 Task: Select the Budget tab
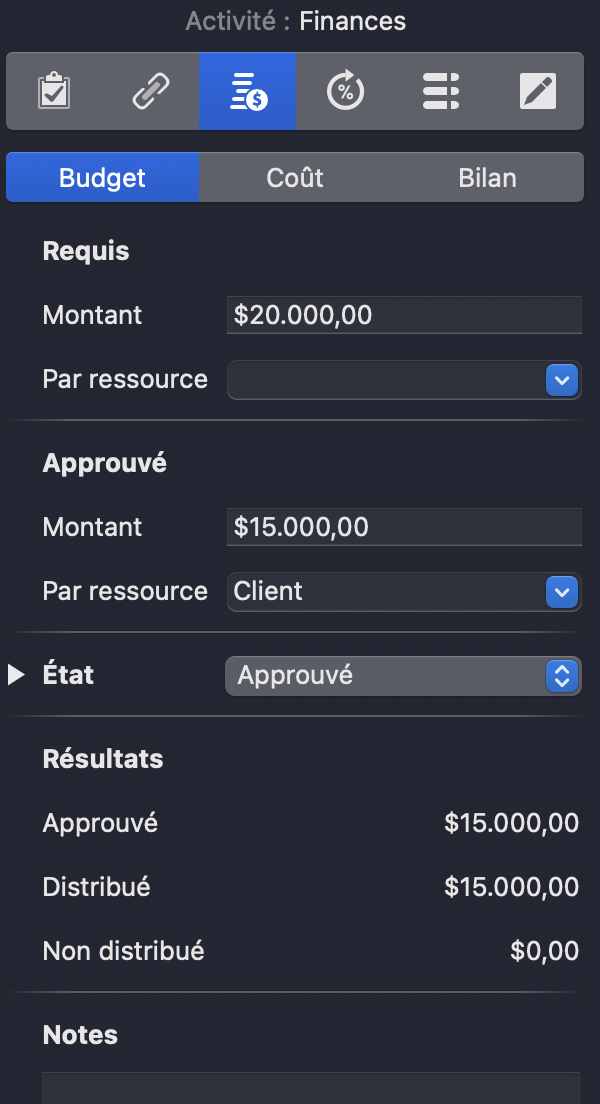[102, 177]
